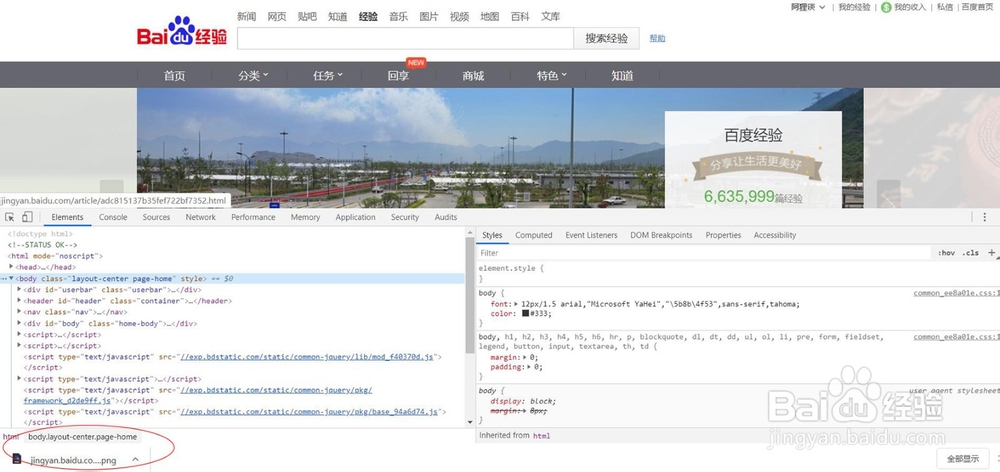The width and height of the screenshot is (1000, 472).
Task: Open the Network tab
Action: [x=200, y=218]
